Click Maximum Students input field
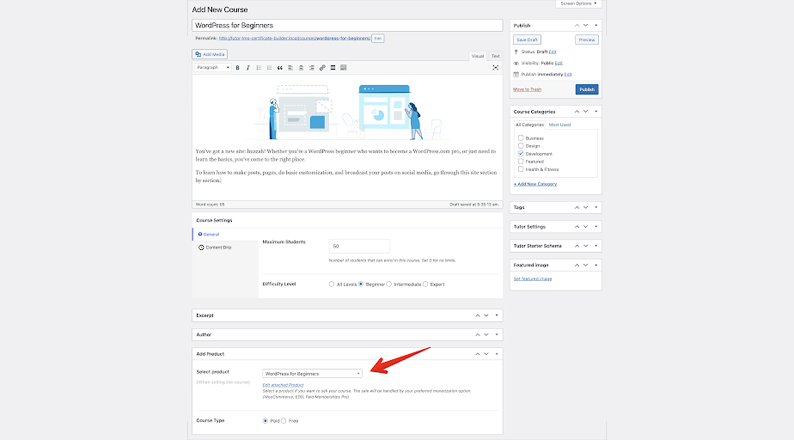This screenshot has height=440, width=794. [x=360, y=246]
